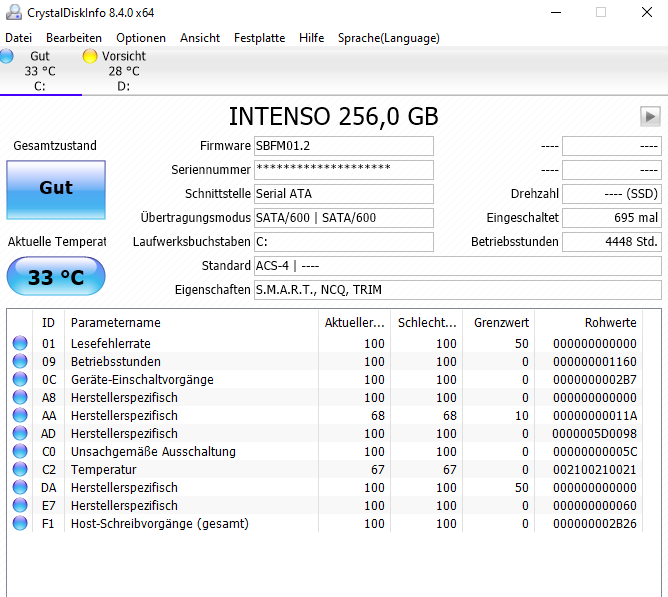The image size is (668, 597).
Task: Click the Standard field ACS-4
Action: click(x=458, y=265)
